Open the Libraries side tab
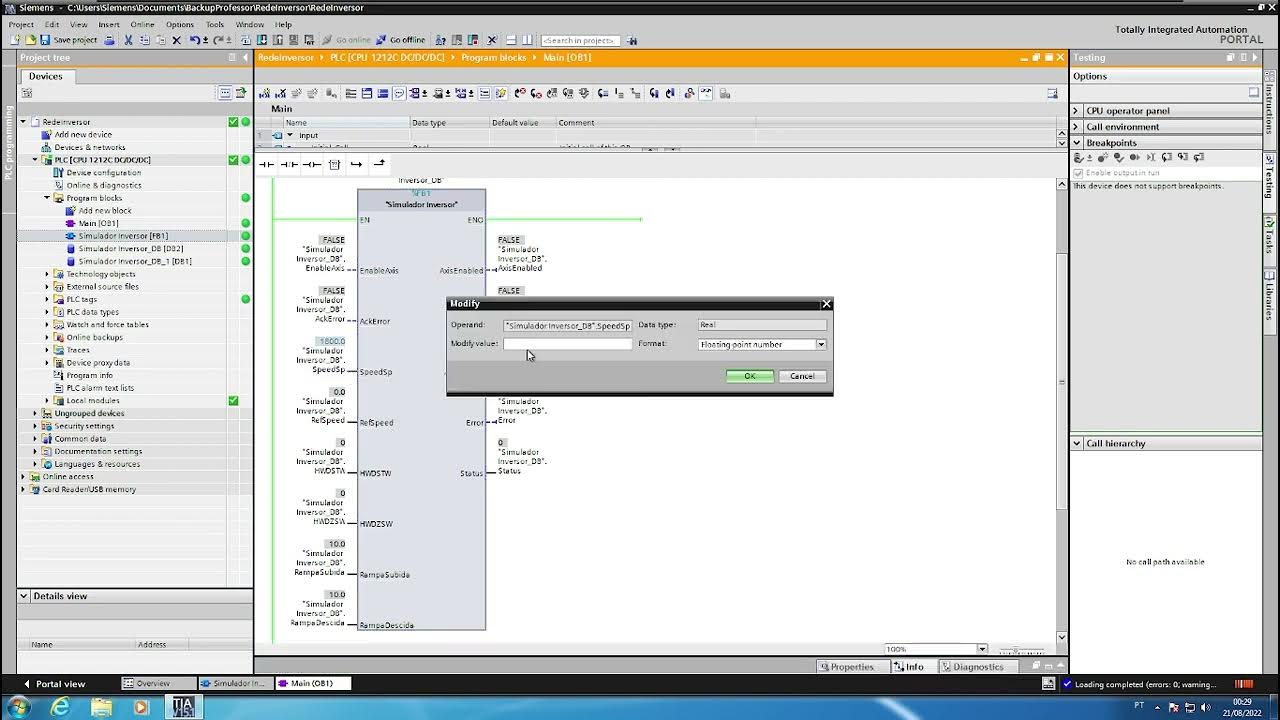1280x720 pixels. click(1271, 296)
